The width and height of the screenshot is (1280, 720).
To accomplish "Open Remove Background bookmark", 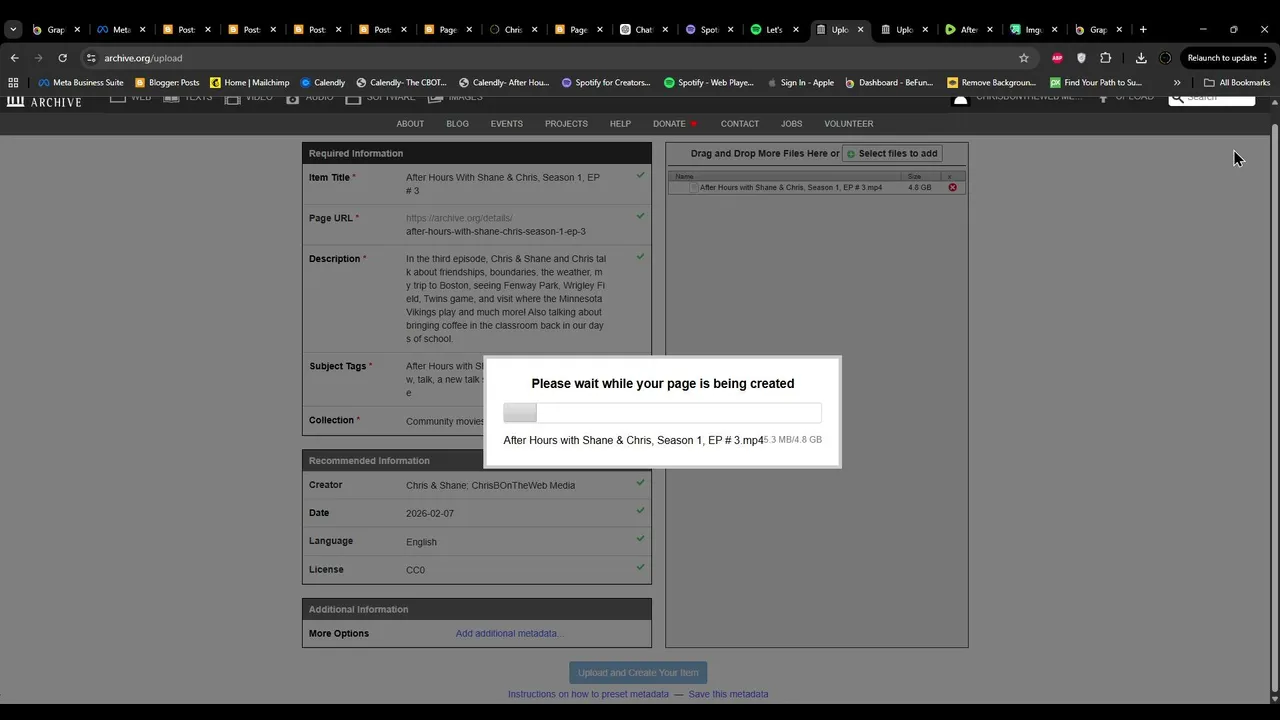I will tap(992, 82).
